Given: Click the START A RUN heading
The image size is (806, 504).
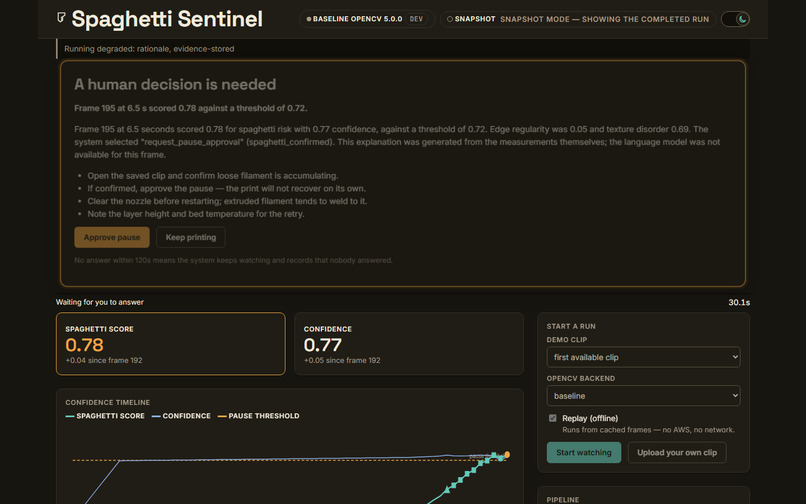Looking at the screenshot, I should tap(571, 326).
